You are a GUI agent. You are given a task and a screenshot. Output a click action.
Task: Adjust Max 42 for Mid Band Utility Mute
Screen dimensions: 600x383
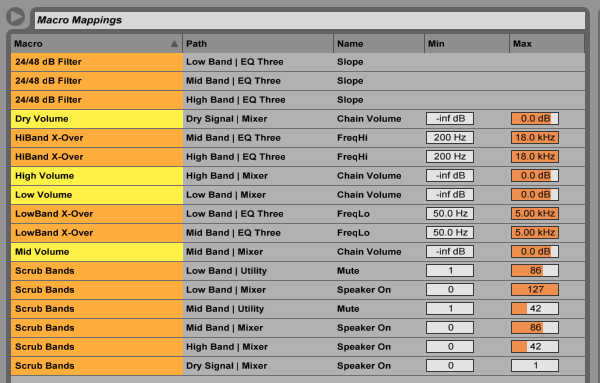(535, 309)
